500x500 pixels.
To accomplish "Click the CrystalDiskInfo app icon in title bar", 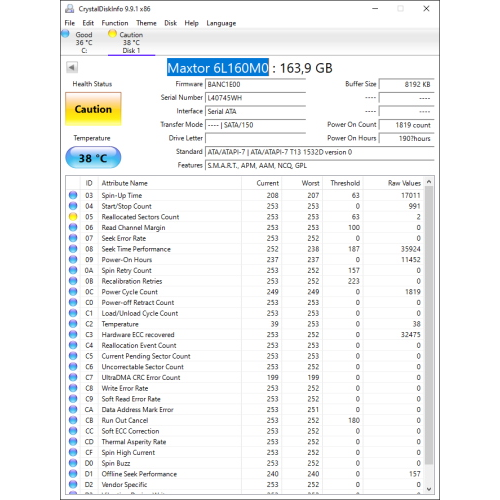I will point(70,9).
